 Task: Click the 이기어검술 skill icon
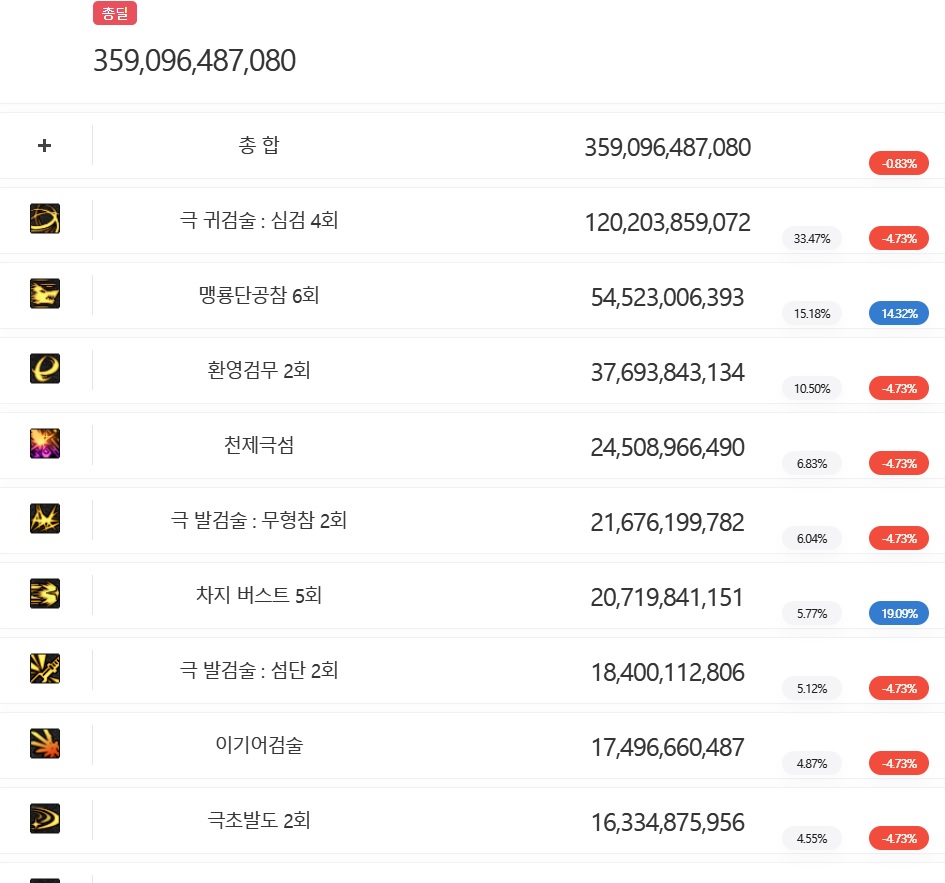[x=45, y=744]
